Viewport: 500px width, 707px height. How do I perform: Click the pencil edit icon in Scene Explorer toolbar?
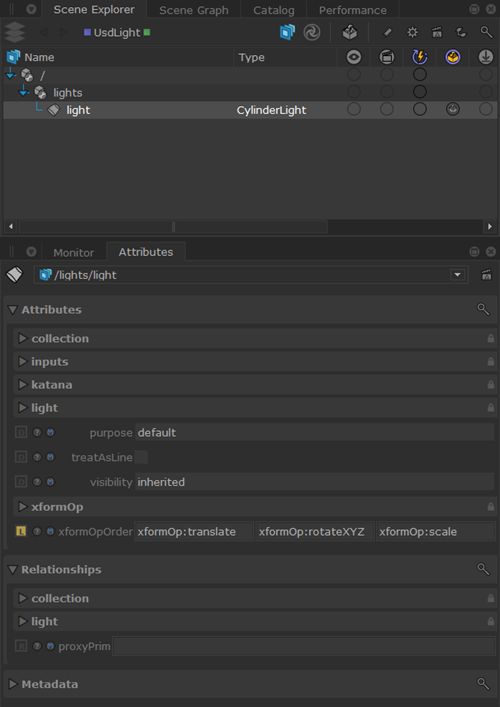tap(387, 32)
